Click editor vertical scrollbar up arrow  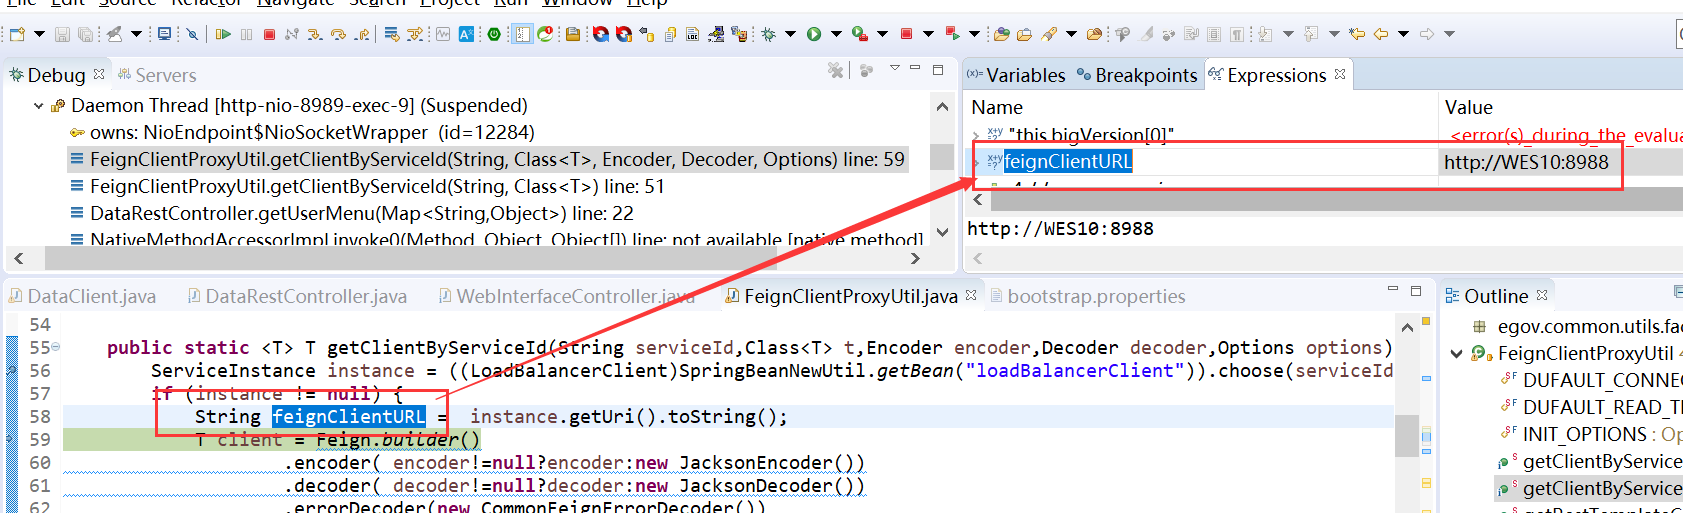[x=1407, y=327]
